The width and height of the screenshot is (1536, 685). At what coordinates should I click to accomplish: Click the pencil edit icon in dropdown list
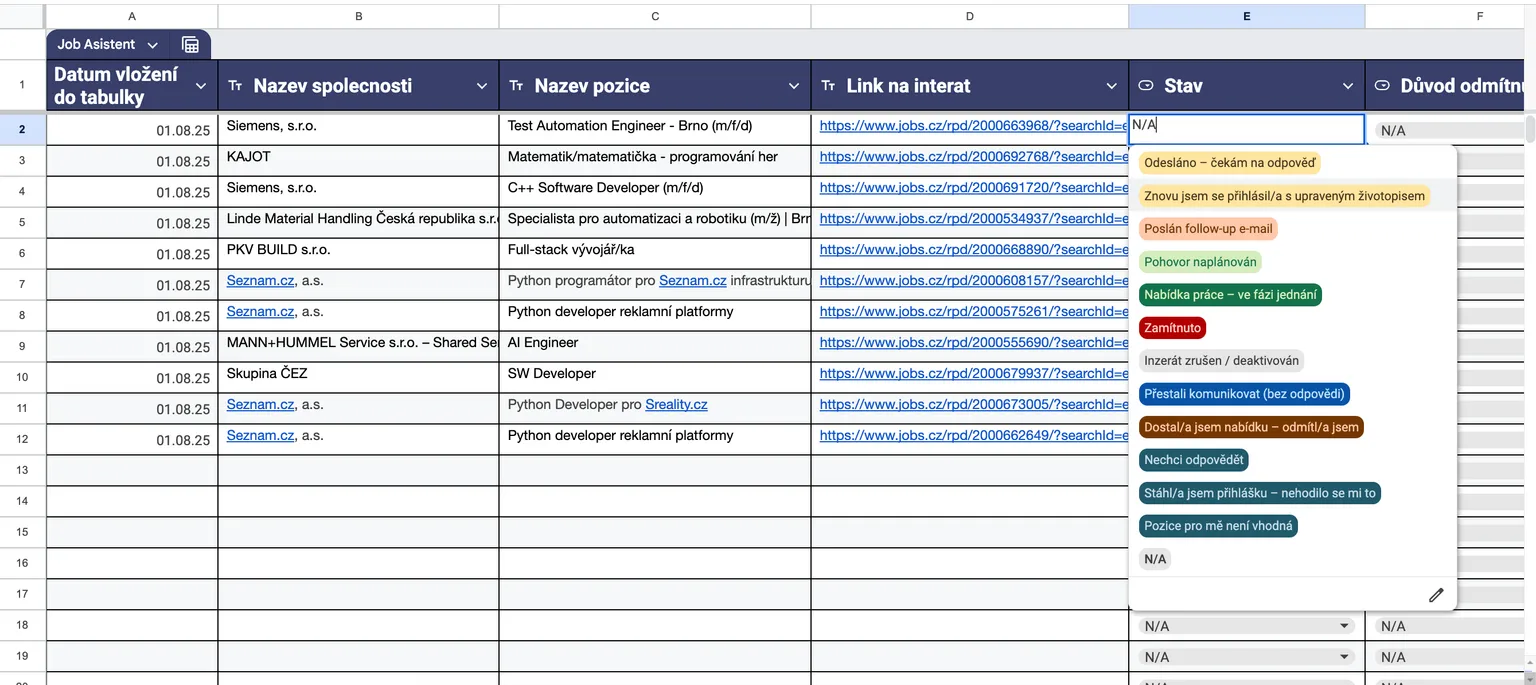(x=1436, y=595)
